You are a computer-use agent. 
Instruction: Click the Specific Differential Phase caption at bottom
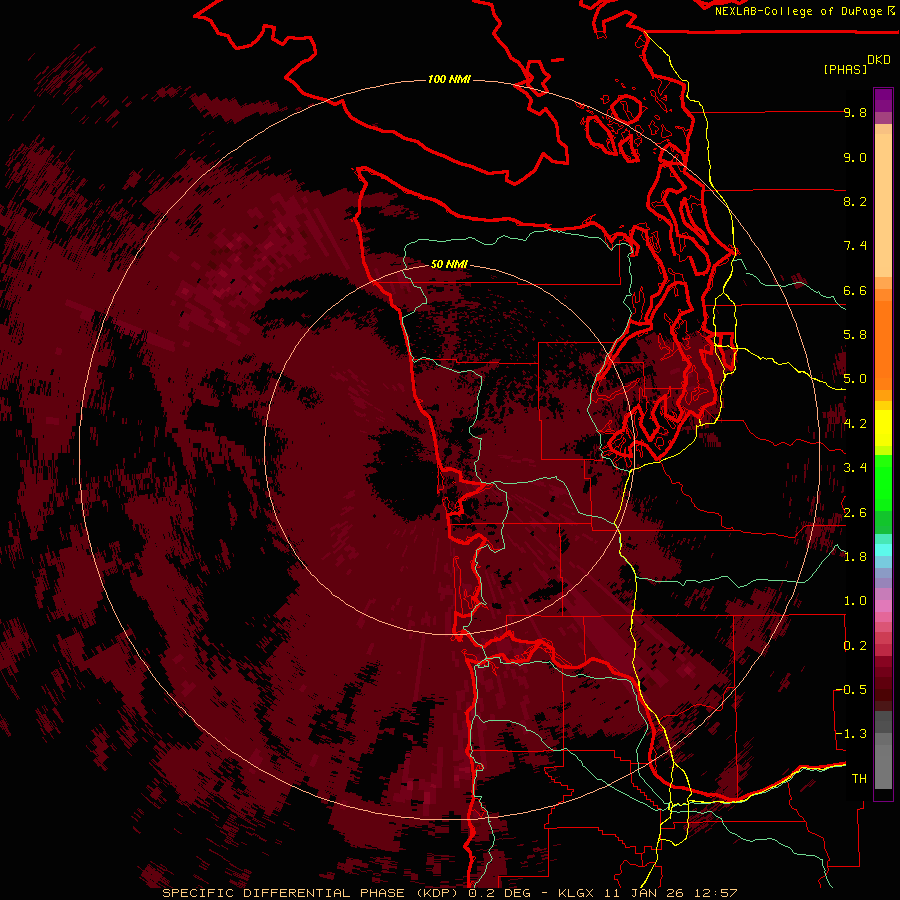coord(449,893)
